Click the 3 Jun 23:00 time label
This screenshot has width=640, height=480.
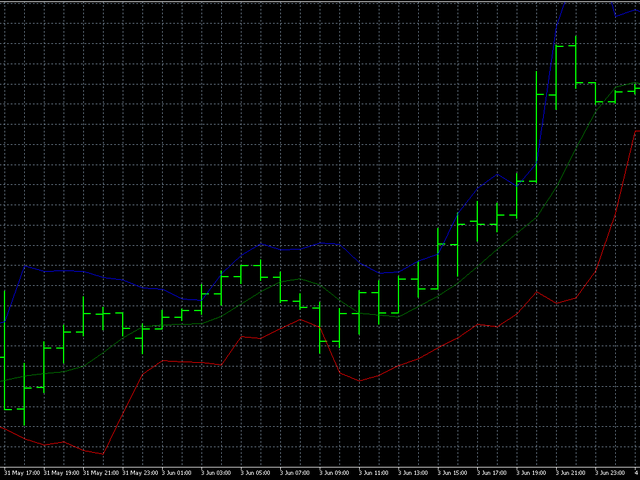612,472
